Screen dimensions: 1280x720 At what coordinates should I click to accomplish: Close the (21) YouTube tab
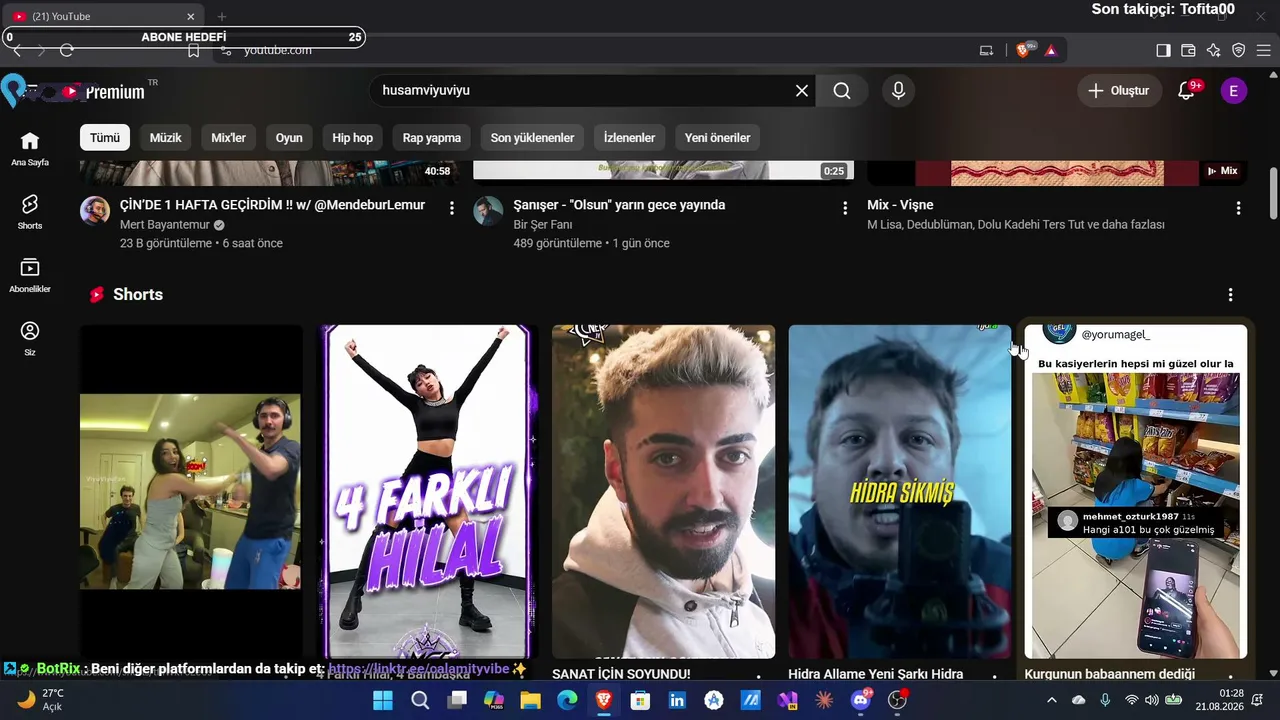tap(191, 16)
